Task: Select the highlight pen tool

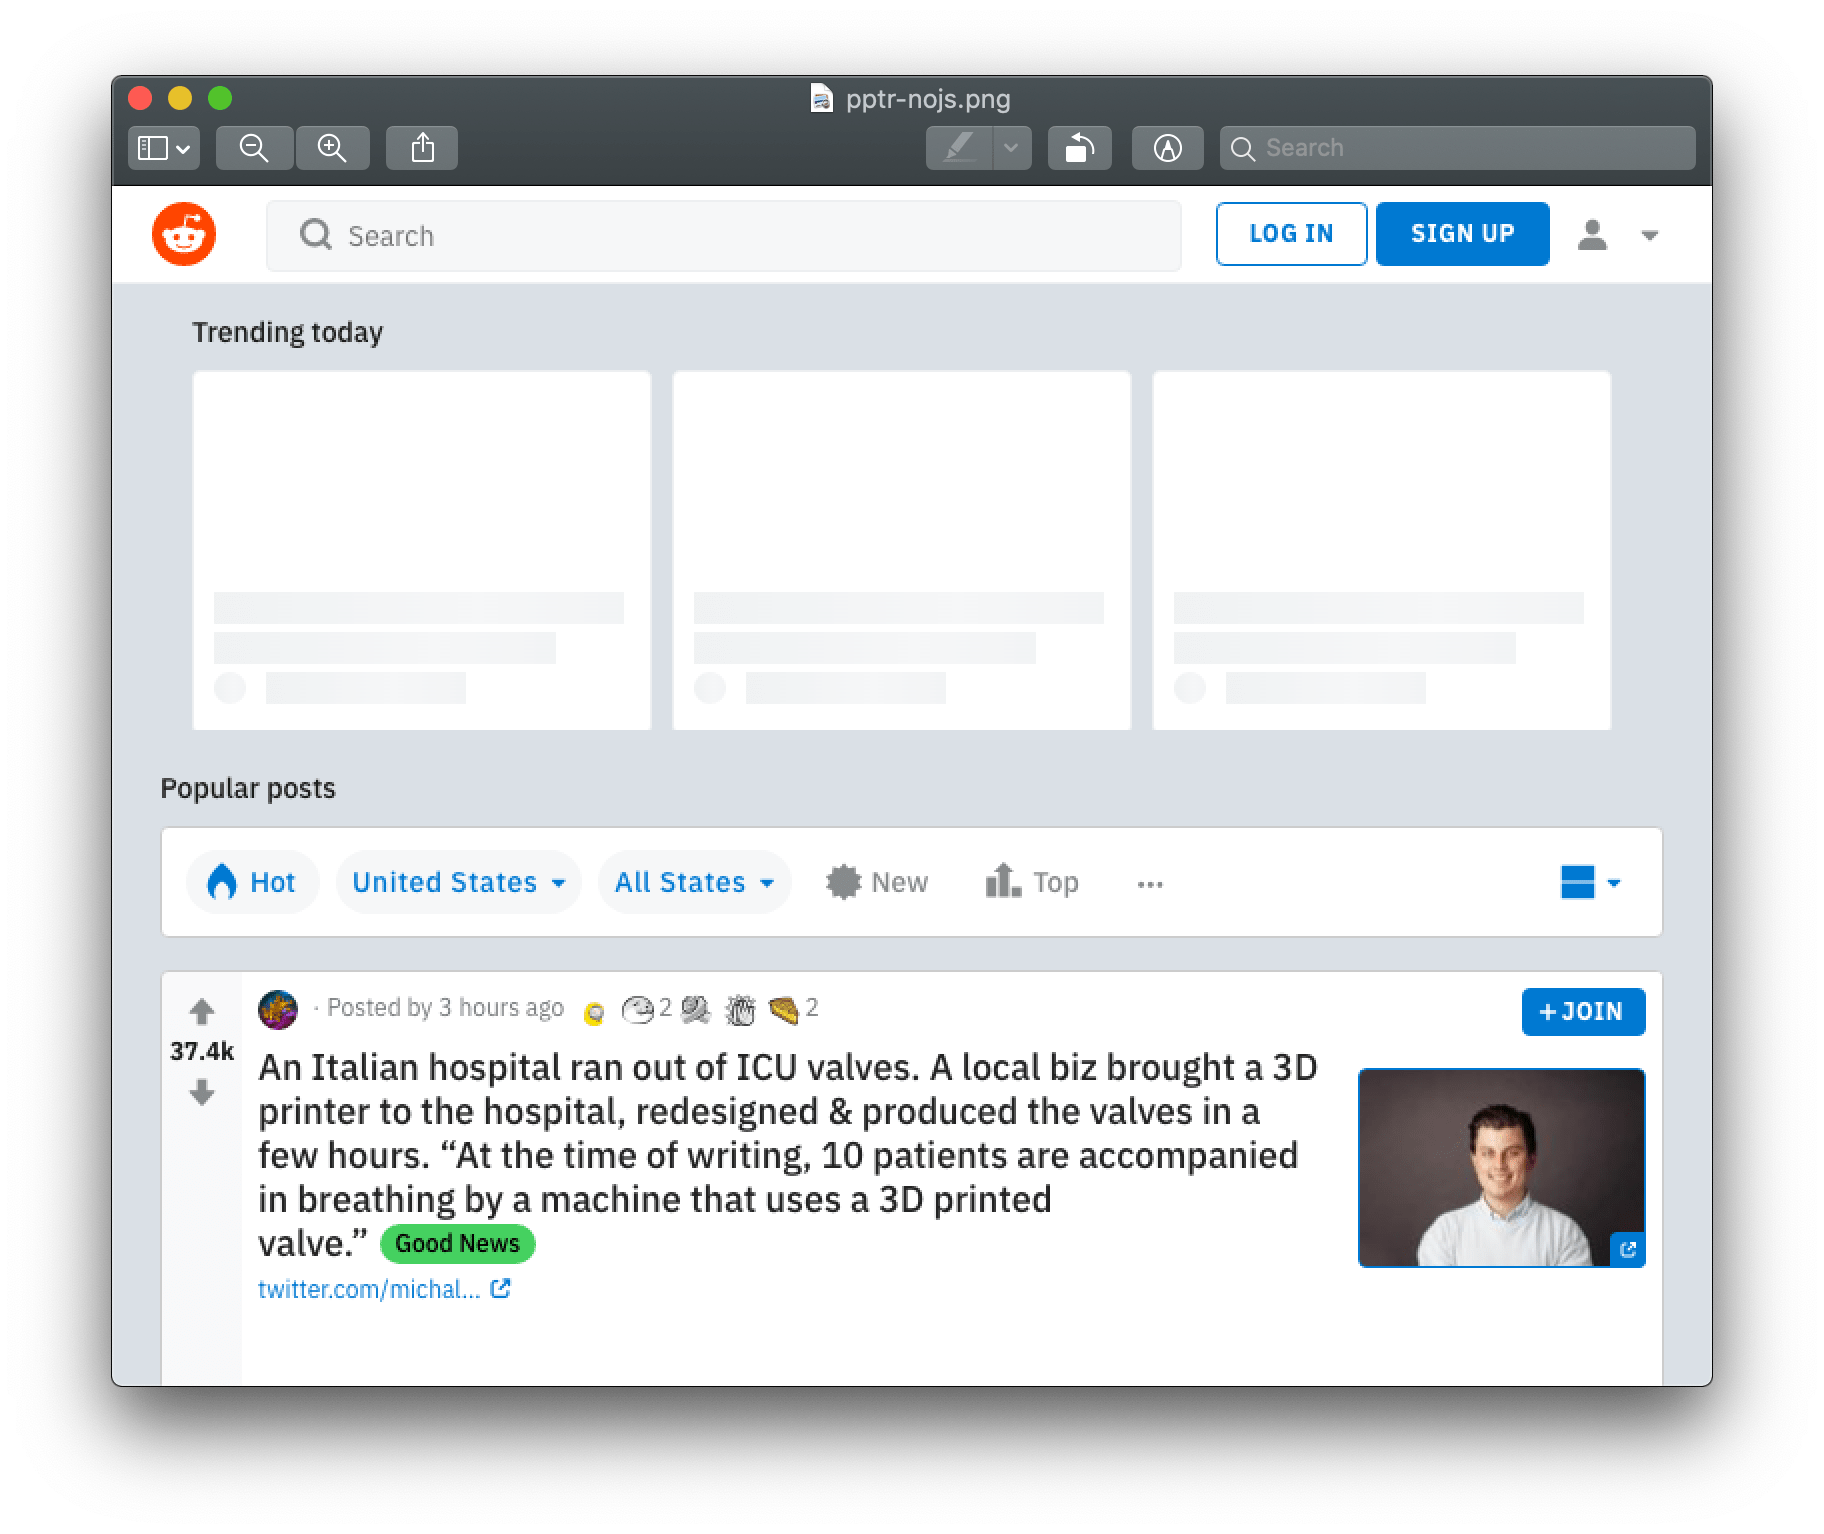Action: tap(959, 148)
